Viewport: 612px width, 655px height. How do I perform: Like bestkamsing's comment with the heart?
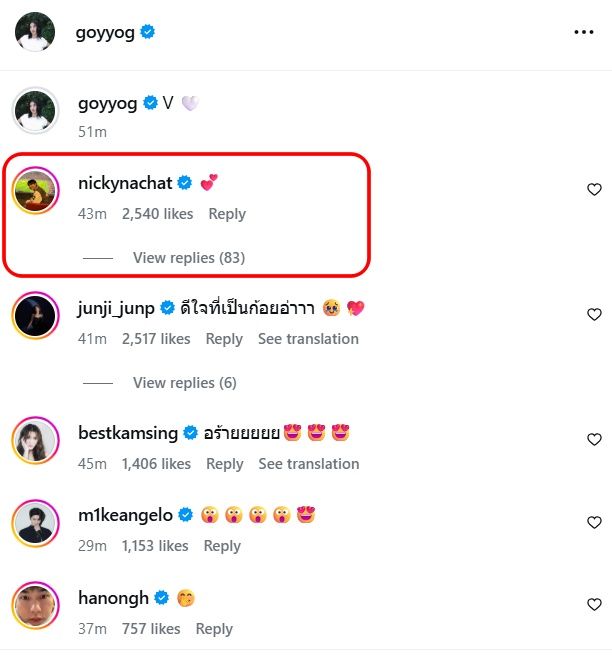pos(594,440)
